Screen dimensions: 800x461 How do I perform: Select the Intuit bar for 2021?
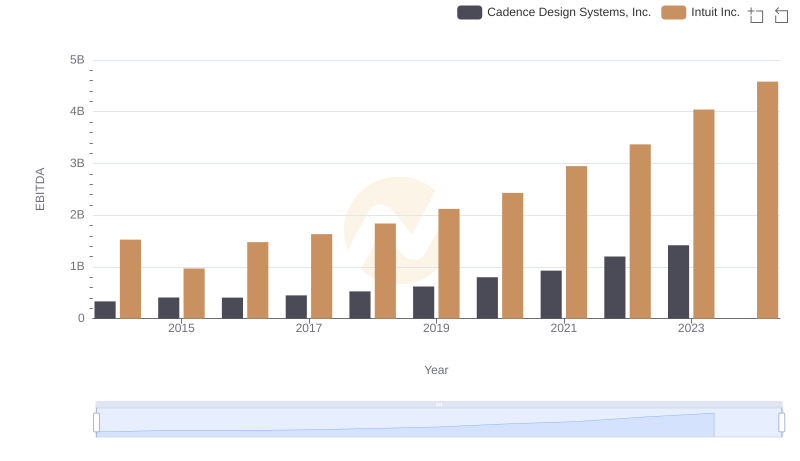[576, 242]
